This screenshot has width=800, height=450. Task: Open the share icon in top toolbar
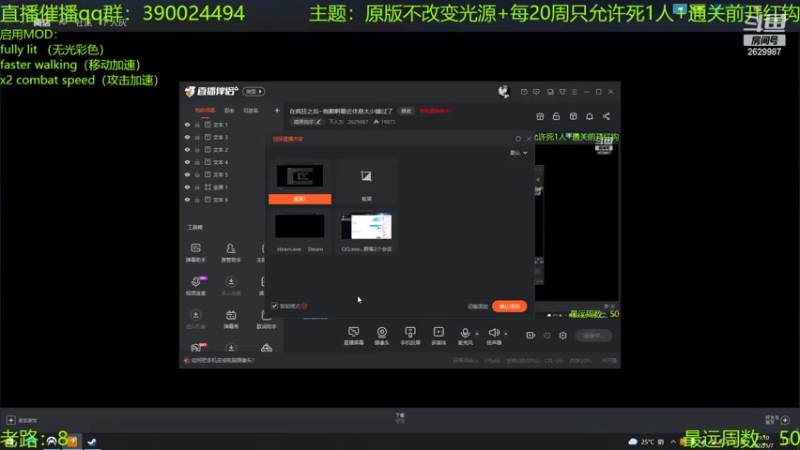coord(606,116)
